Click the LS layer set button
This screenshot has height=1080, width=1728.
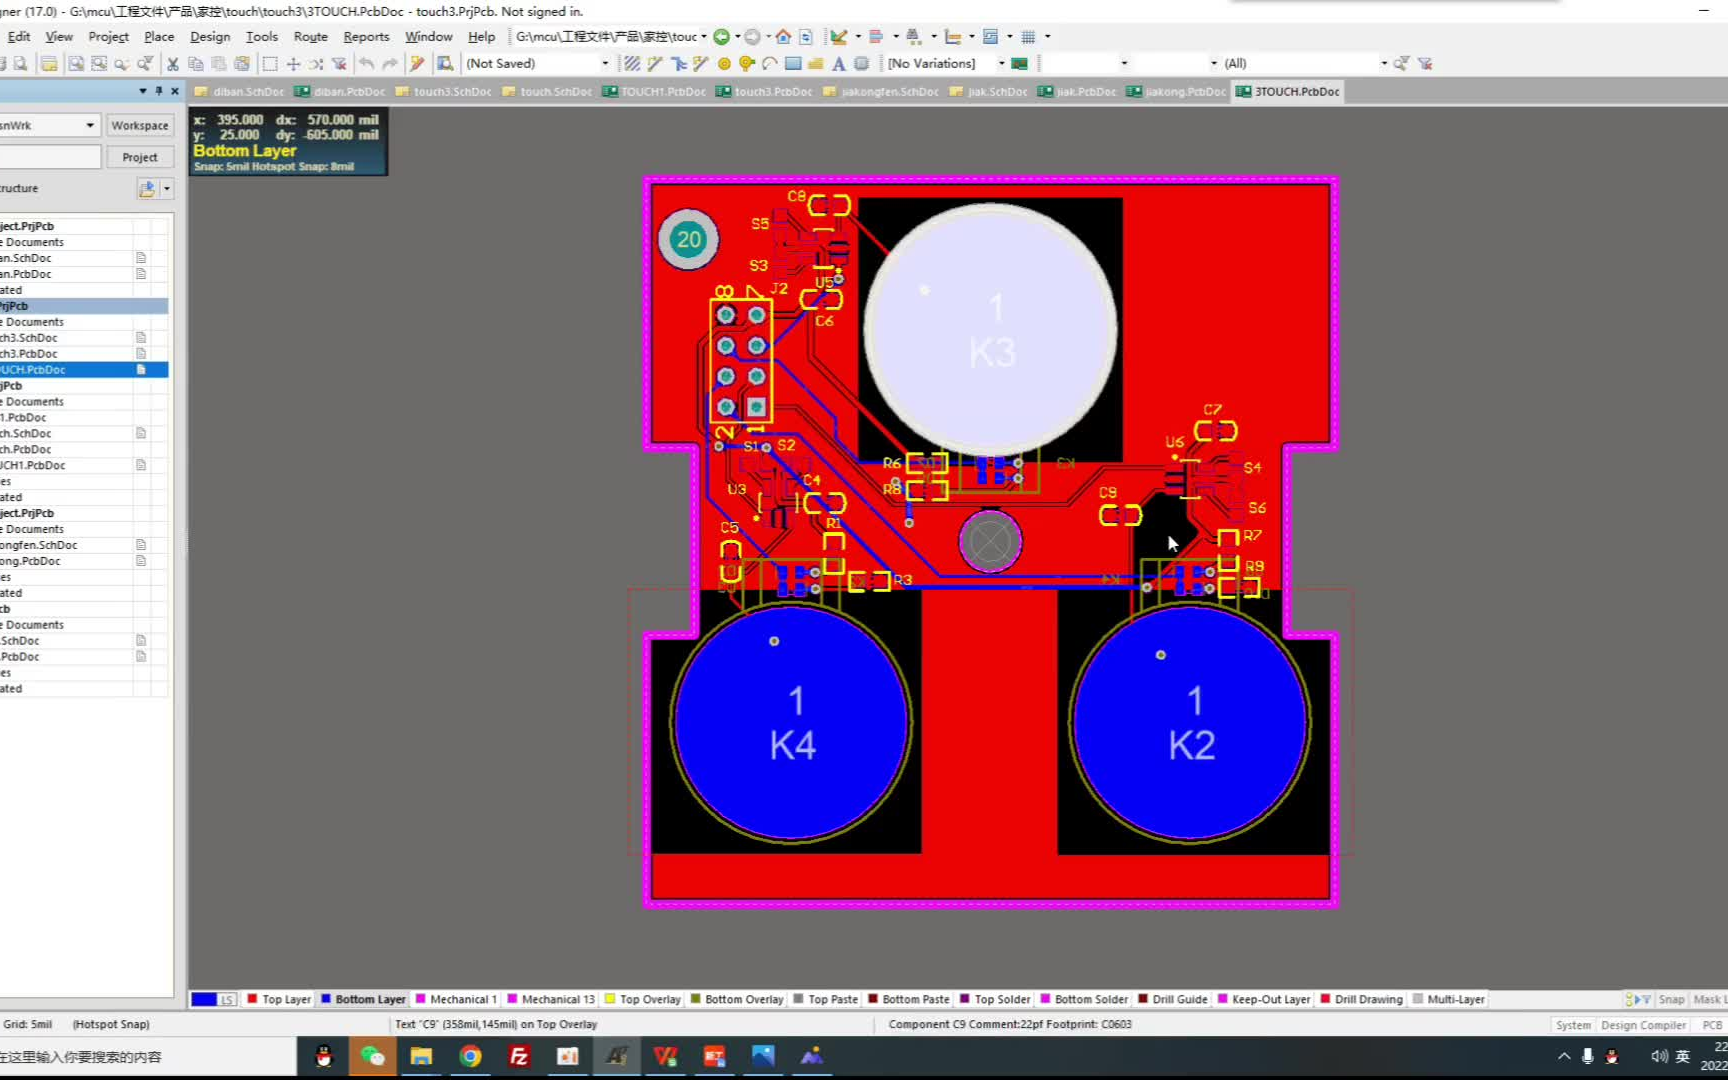[x=227, y=999]
